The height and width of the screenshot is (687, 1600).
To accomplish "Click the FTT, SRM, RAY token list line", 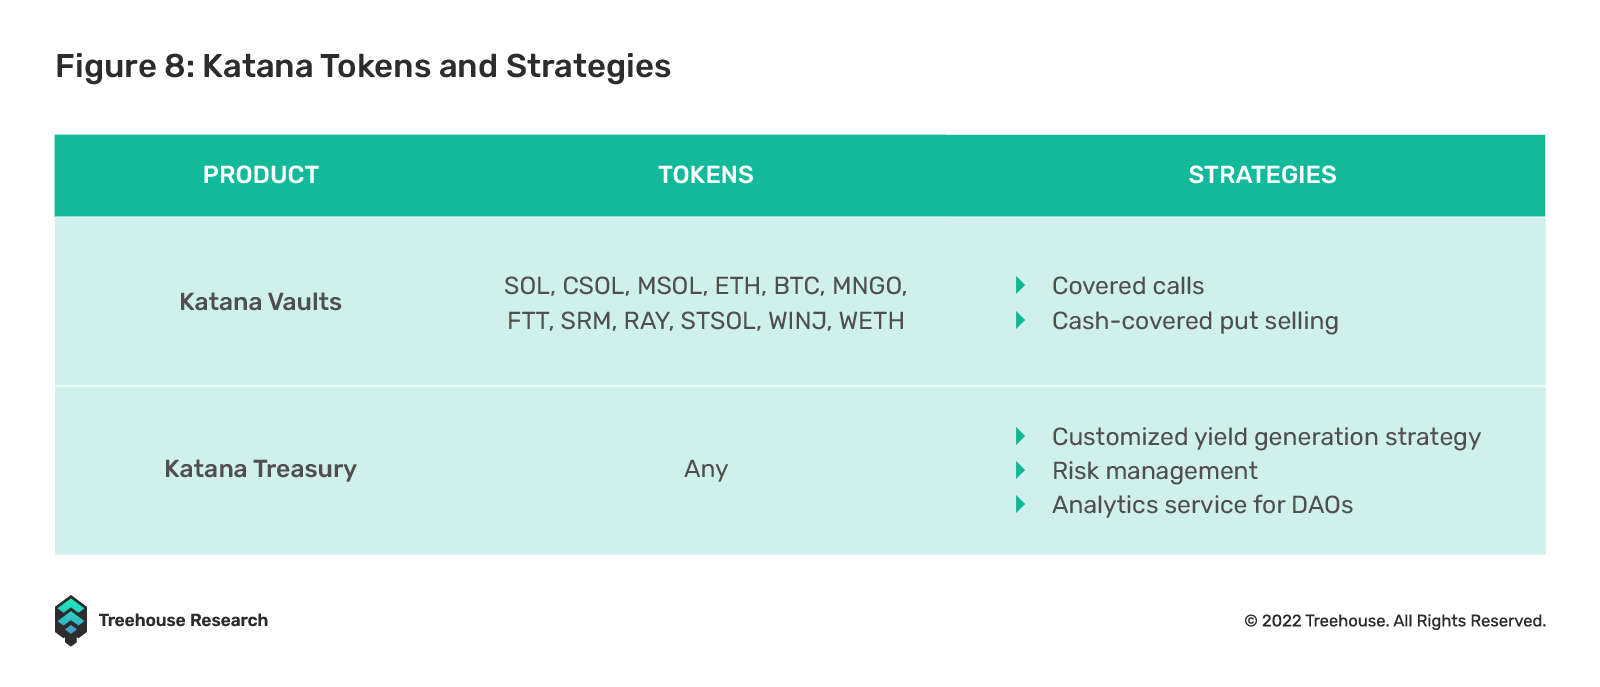I will (706, 321).
